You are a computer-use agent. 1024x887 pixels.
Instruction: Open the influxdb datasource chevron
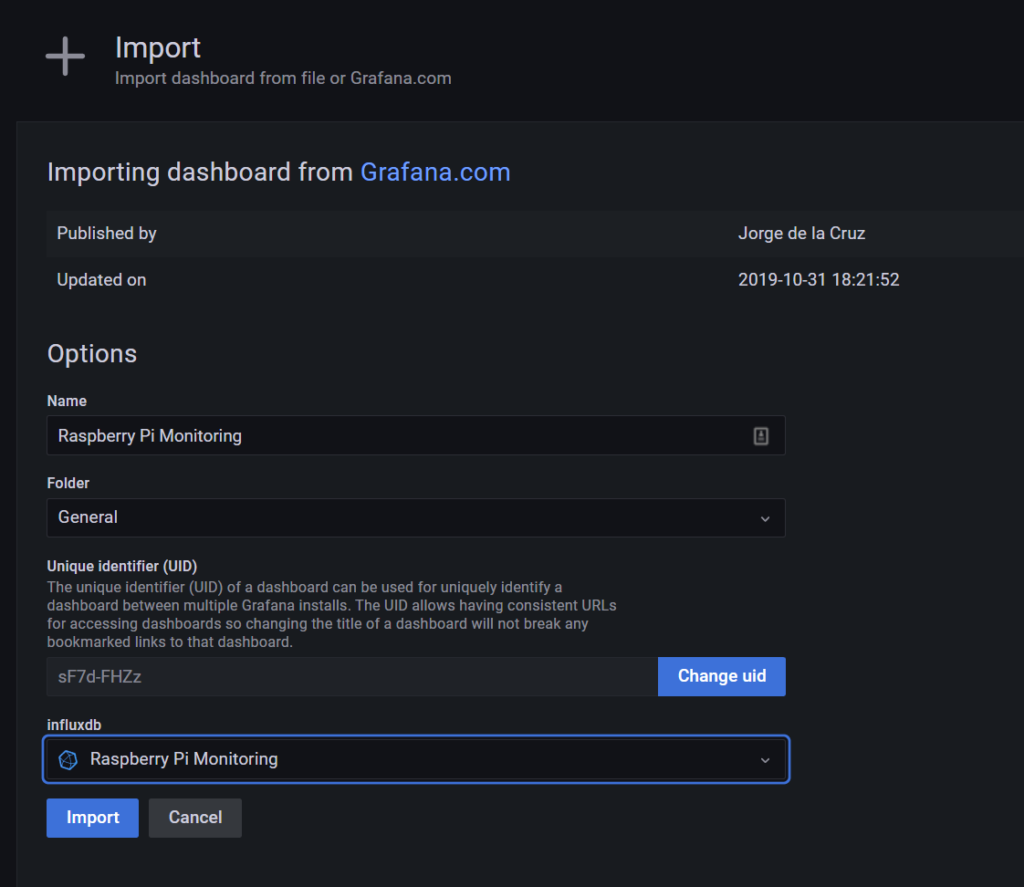click(x=765, y=760)
